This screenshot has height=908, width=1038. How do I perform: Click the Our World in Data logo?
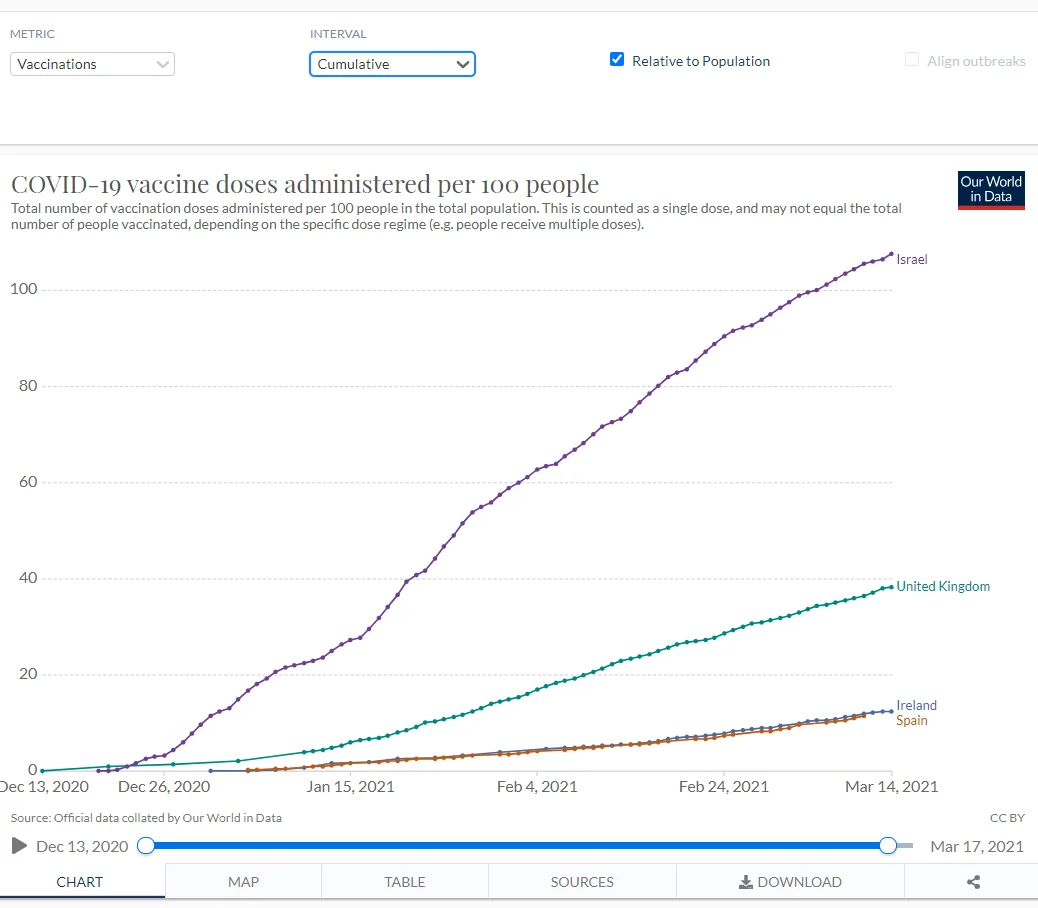pos(990,189)
